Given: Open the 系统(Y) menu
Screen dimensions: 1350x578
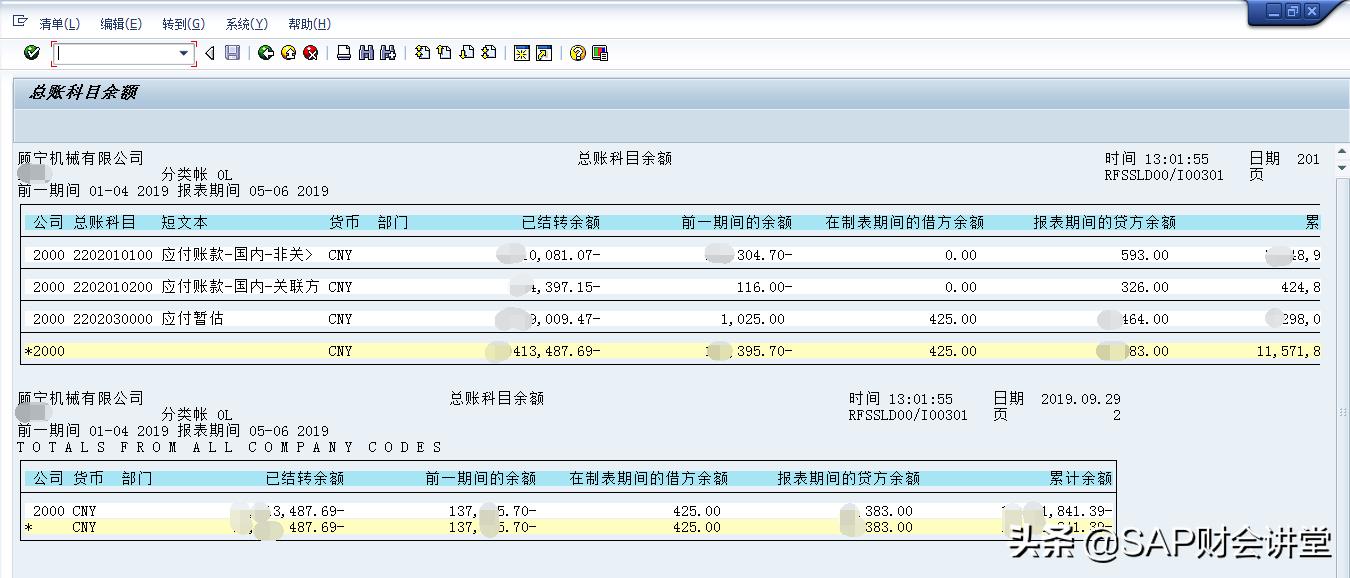Looking at the screenshot, I should point(246,23).
